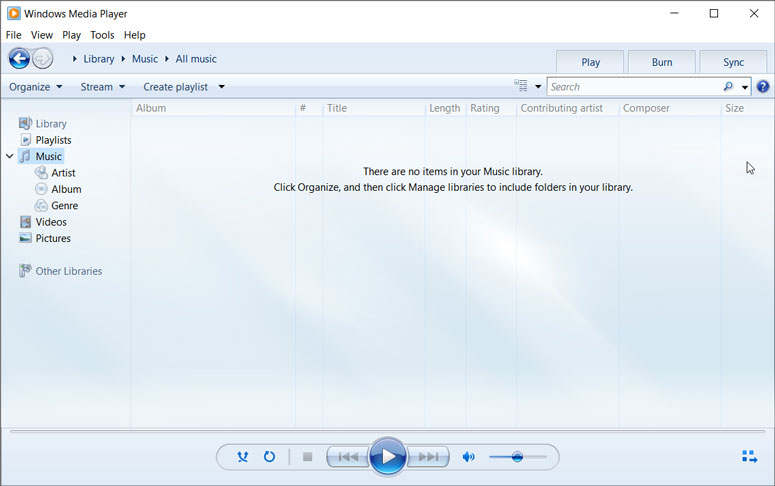Click All music in the breadcrumb
The image size is (775, 486).
(x=196, y=59)
